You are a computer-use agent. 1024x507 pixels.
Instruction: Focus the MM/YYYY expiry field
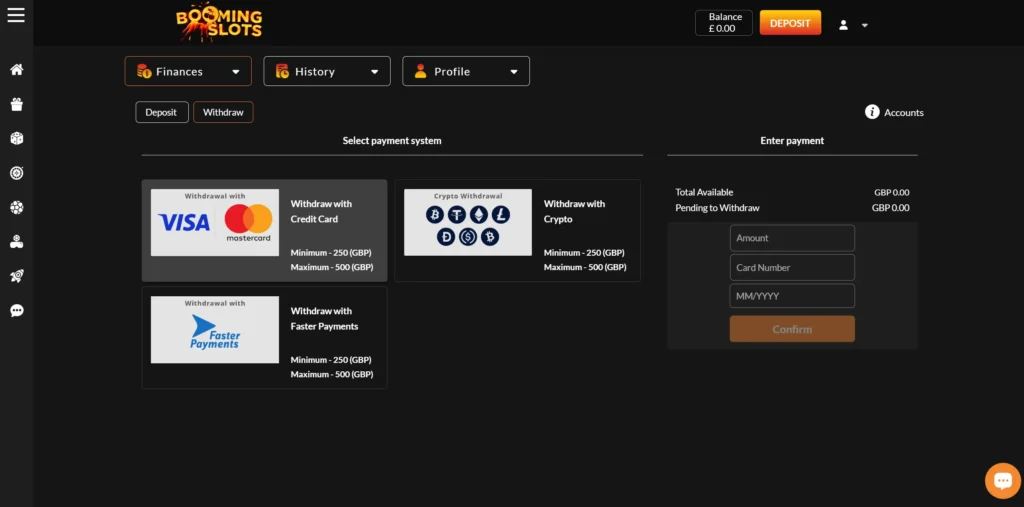click(792, 296)
